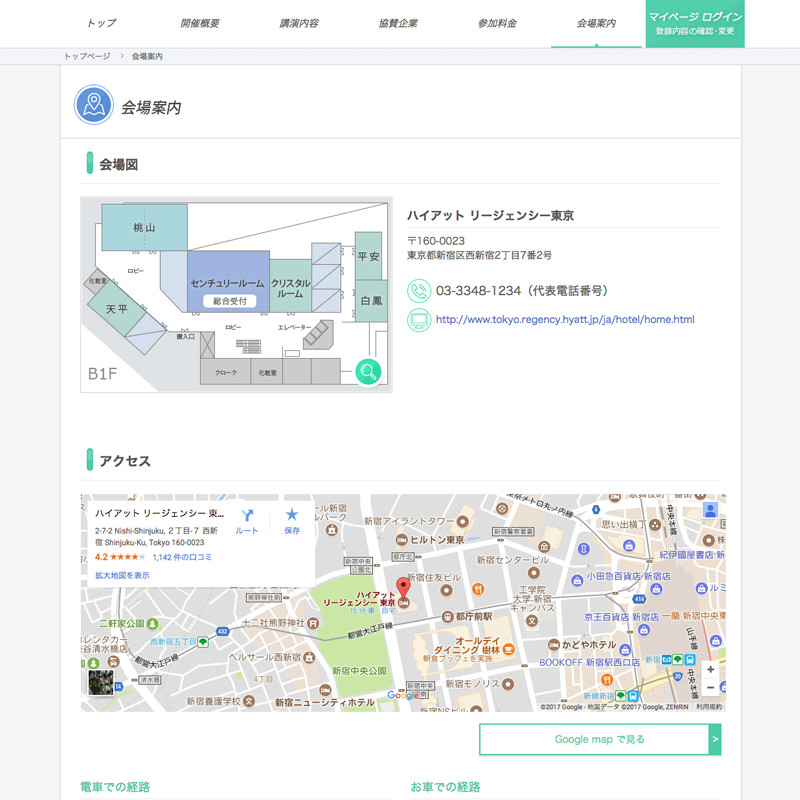Image resolution: width=800 pixels, height=800 pixels.
Task: Select the オールデイダイニング 樹林 restaurant marker
Action: pyautogui.click(x=508, y=649)
